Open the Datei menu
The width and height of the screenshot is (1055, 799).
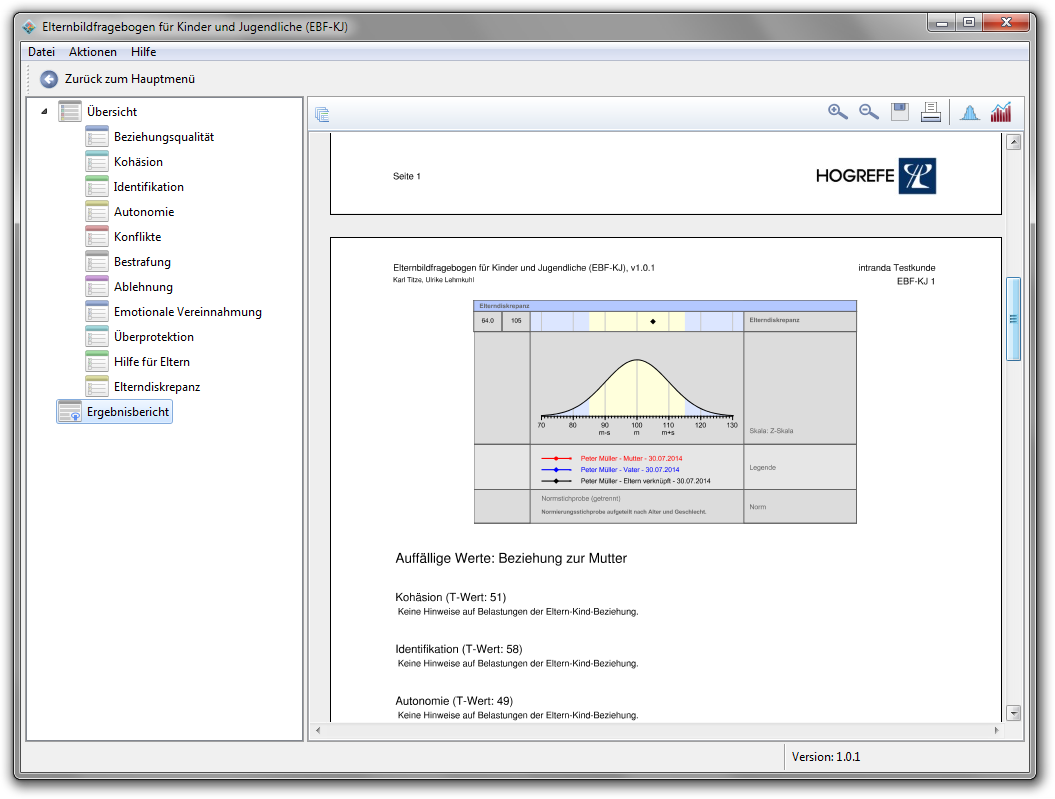(41, 52)
